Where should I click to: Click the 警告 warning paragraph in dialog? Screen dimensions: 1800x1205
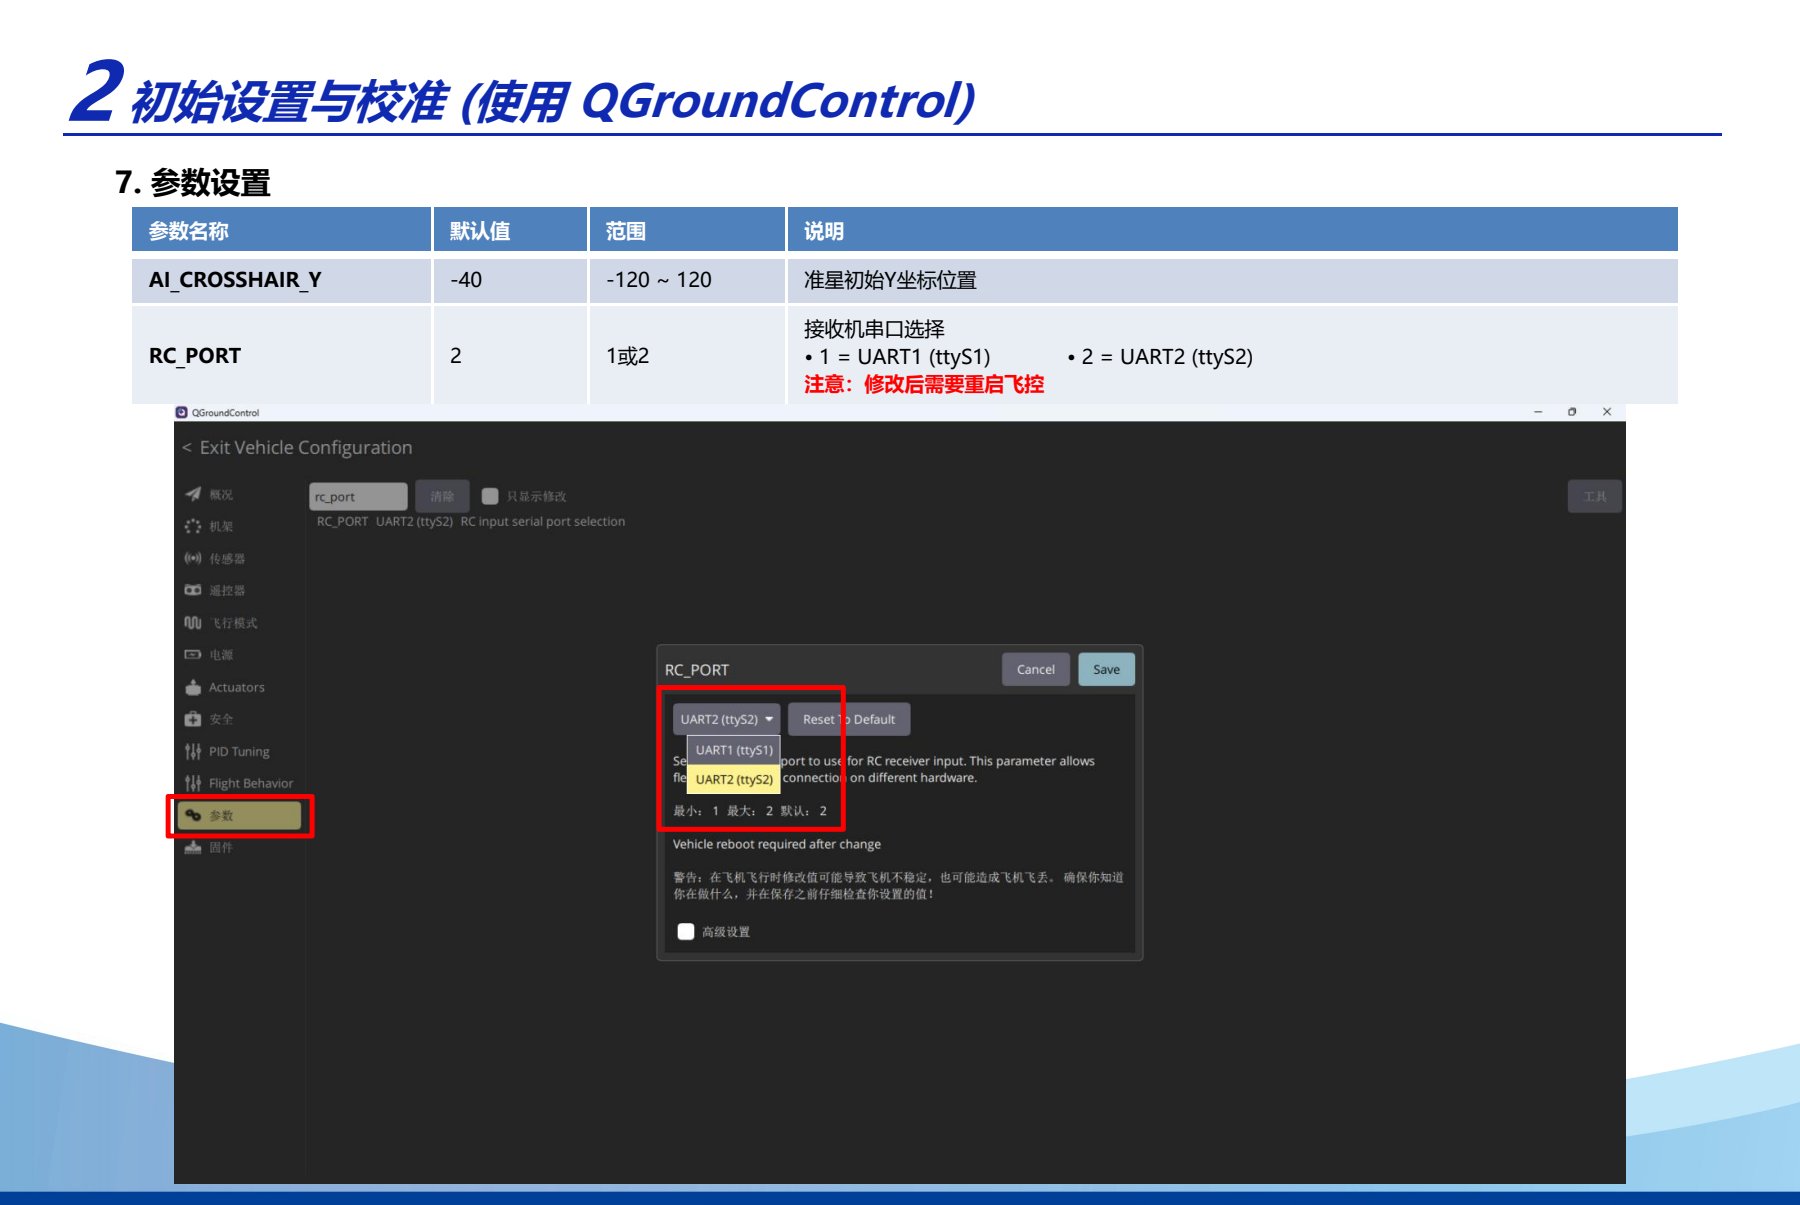(x=898, y=885)
